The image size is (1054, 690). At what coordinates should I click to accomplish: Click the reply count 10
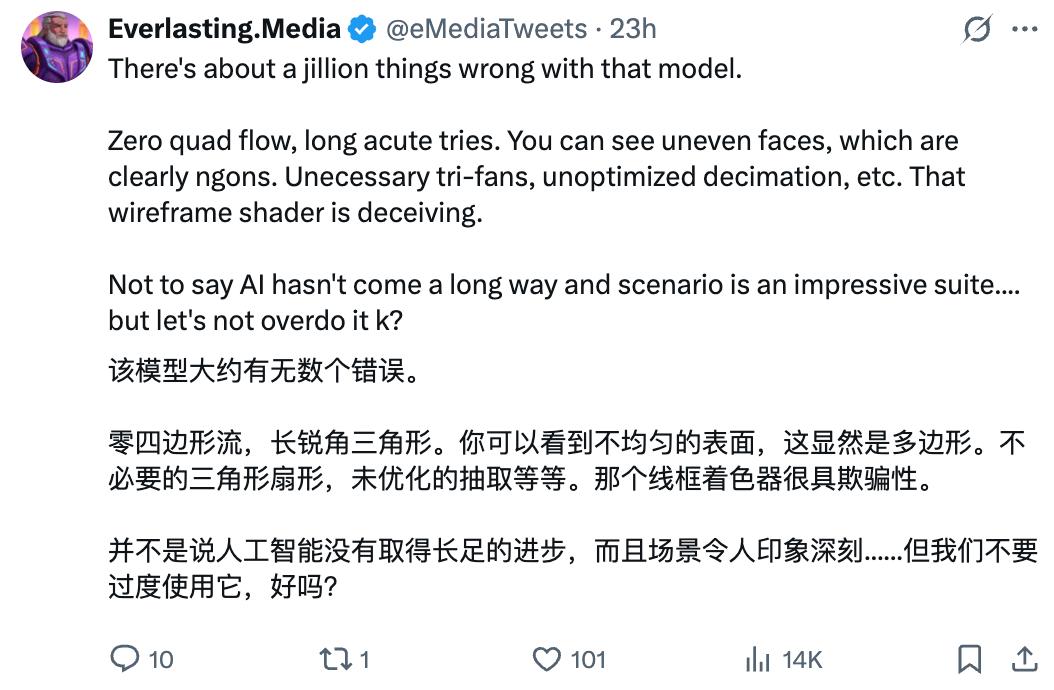(161, 660)
